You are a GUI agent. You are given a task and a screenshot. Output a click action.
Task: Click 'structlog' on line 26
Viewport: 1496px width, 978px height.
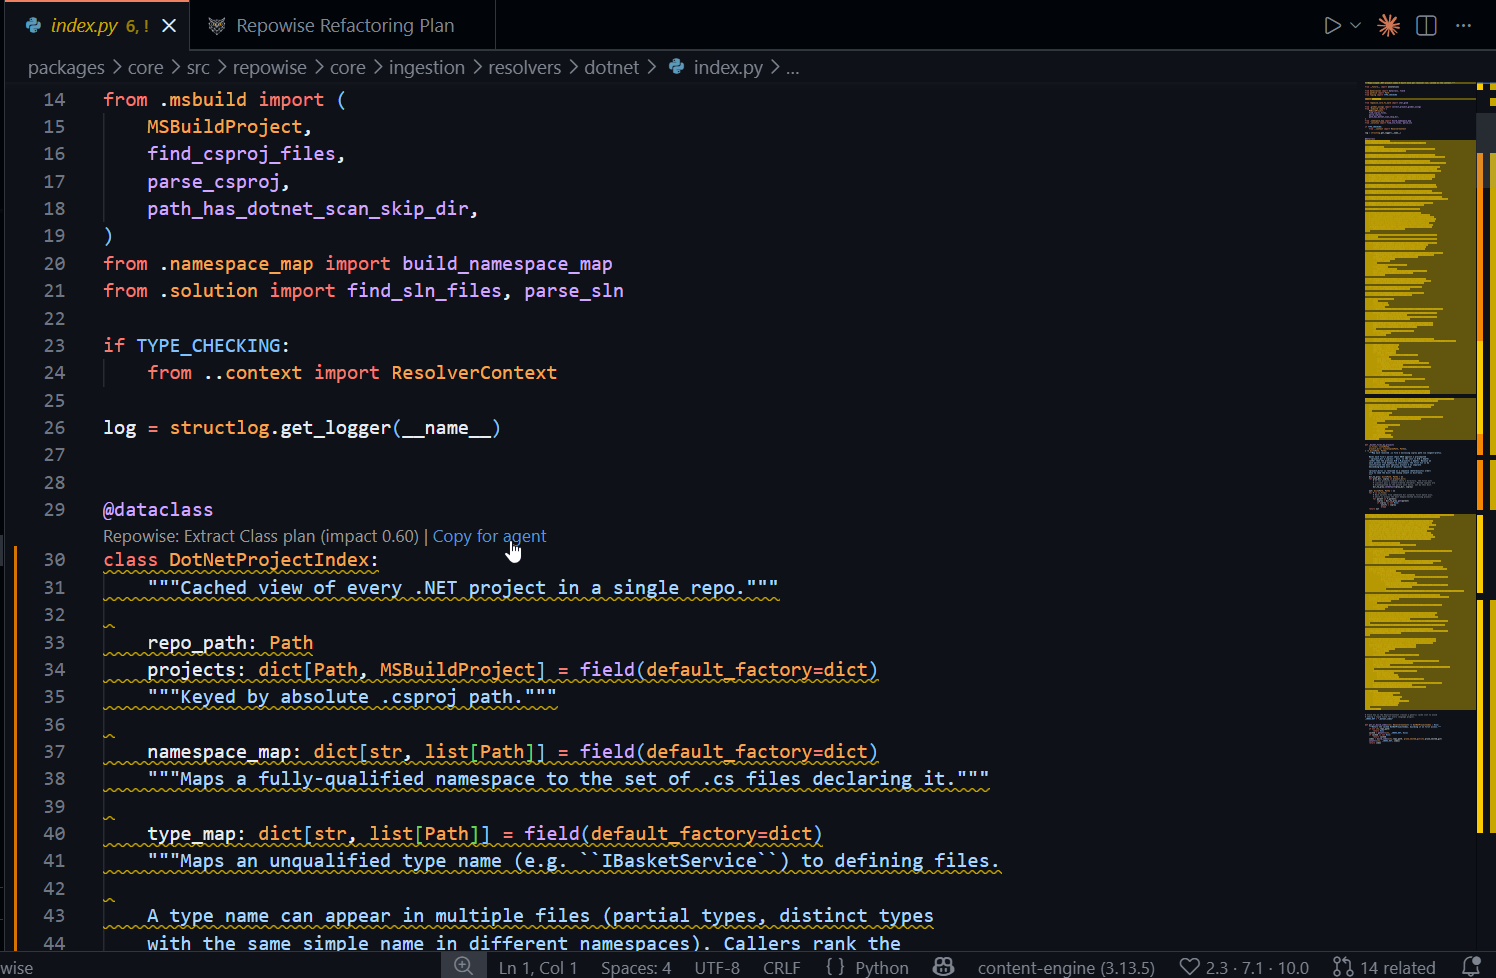coord(219,428)
